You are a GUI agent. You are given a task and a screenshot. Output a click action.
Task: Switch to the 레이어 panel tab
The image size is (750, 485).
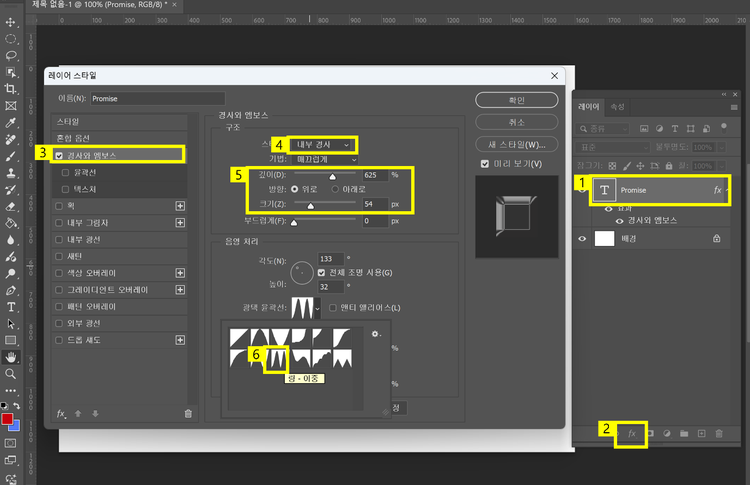[589, 107]
